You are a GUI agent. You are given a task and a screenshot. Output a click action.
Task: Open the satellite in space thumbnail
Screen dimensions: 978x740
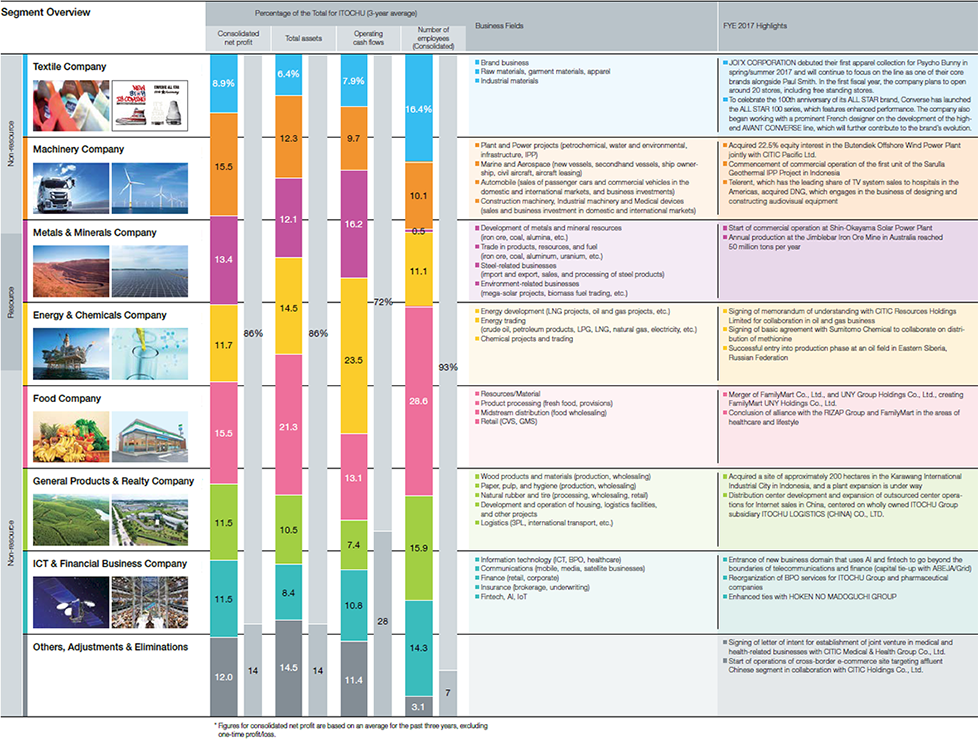click(x=71, y=602)
